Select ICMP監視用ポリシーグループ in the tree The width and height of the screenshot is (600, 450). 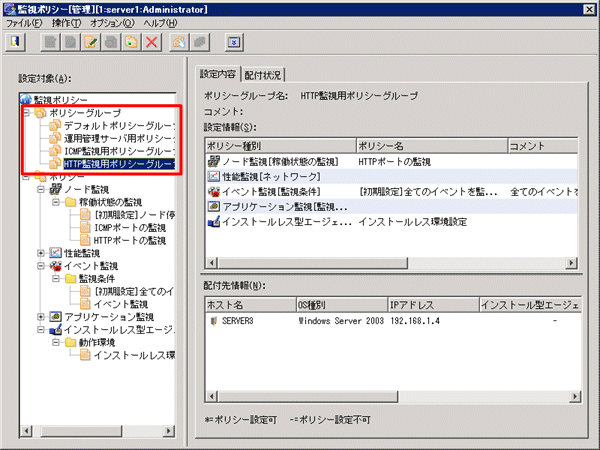(117, 151)
